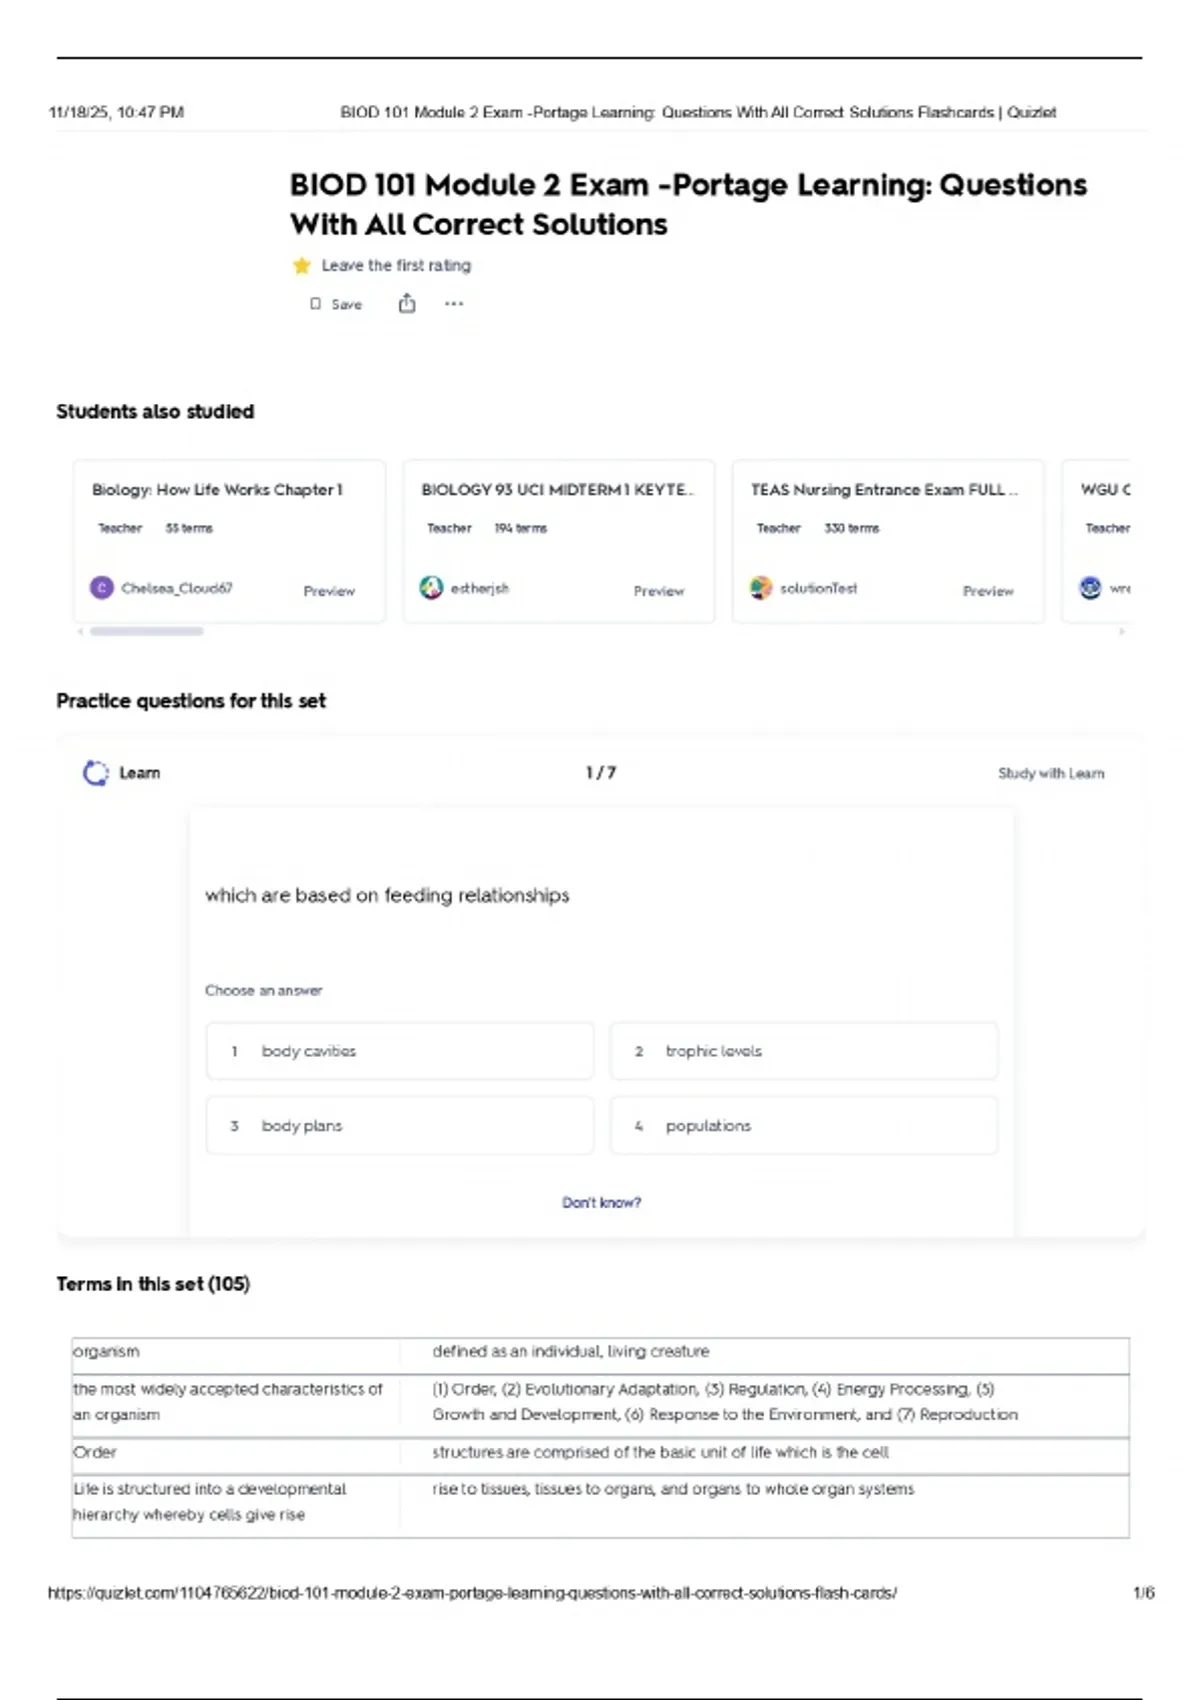Screen dimensions: 1200x1700
Task: Preview the TEAS Nursing Entrance Exam set
Action: 988,591
